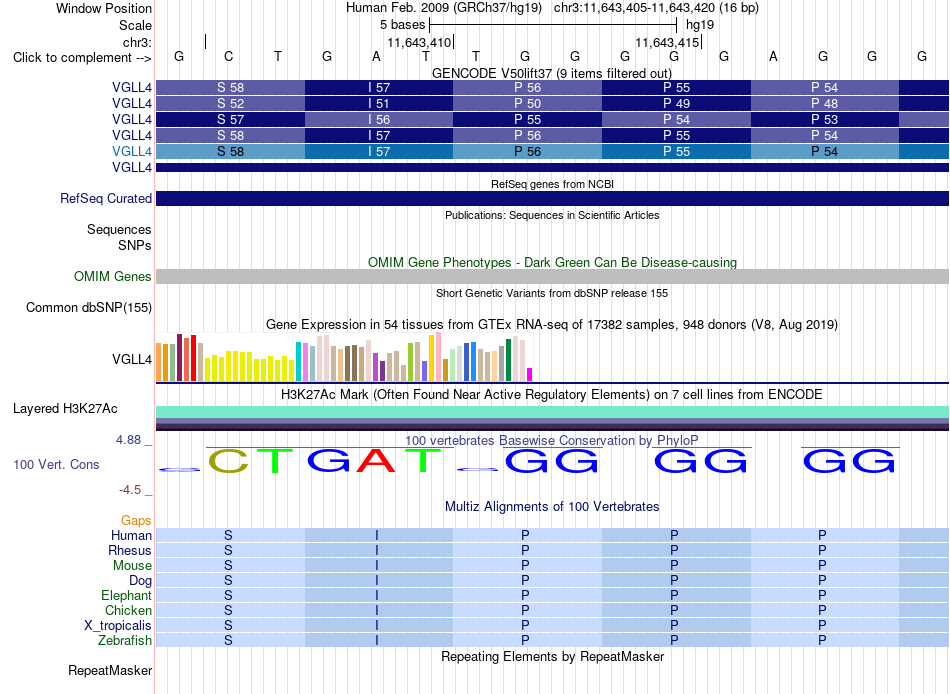Image resolution: width=950 pixels, height=694 pixels.
Task: Click the Rhesus species label
Action: tap(130, 550)
